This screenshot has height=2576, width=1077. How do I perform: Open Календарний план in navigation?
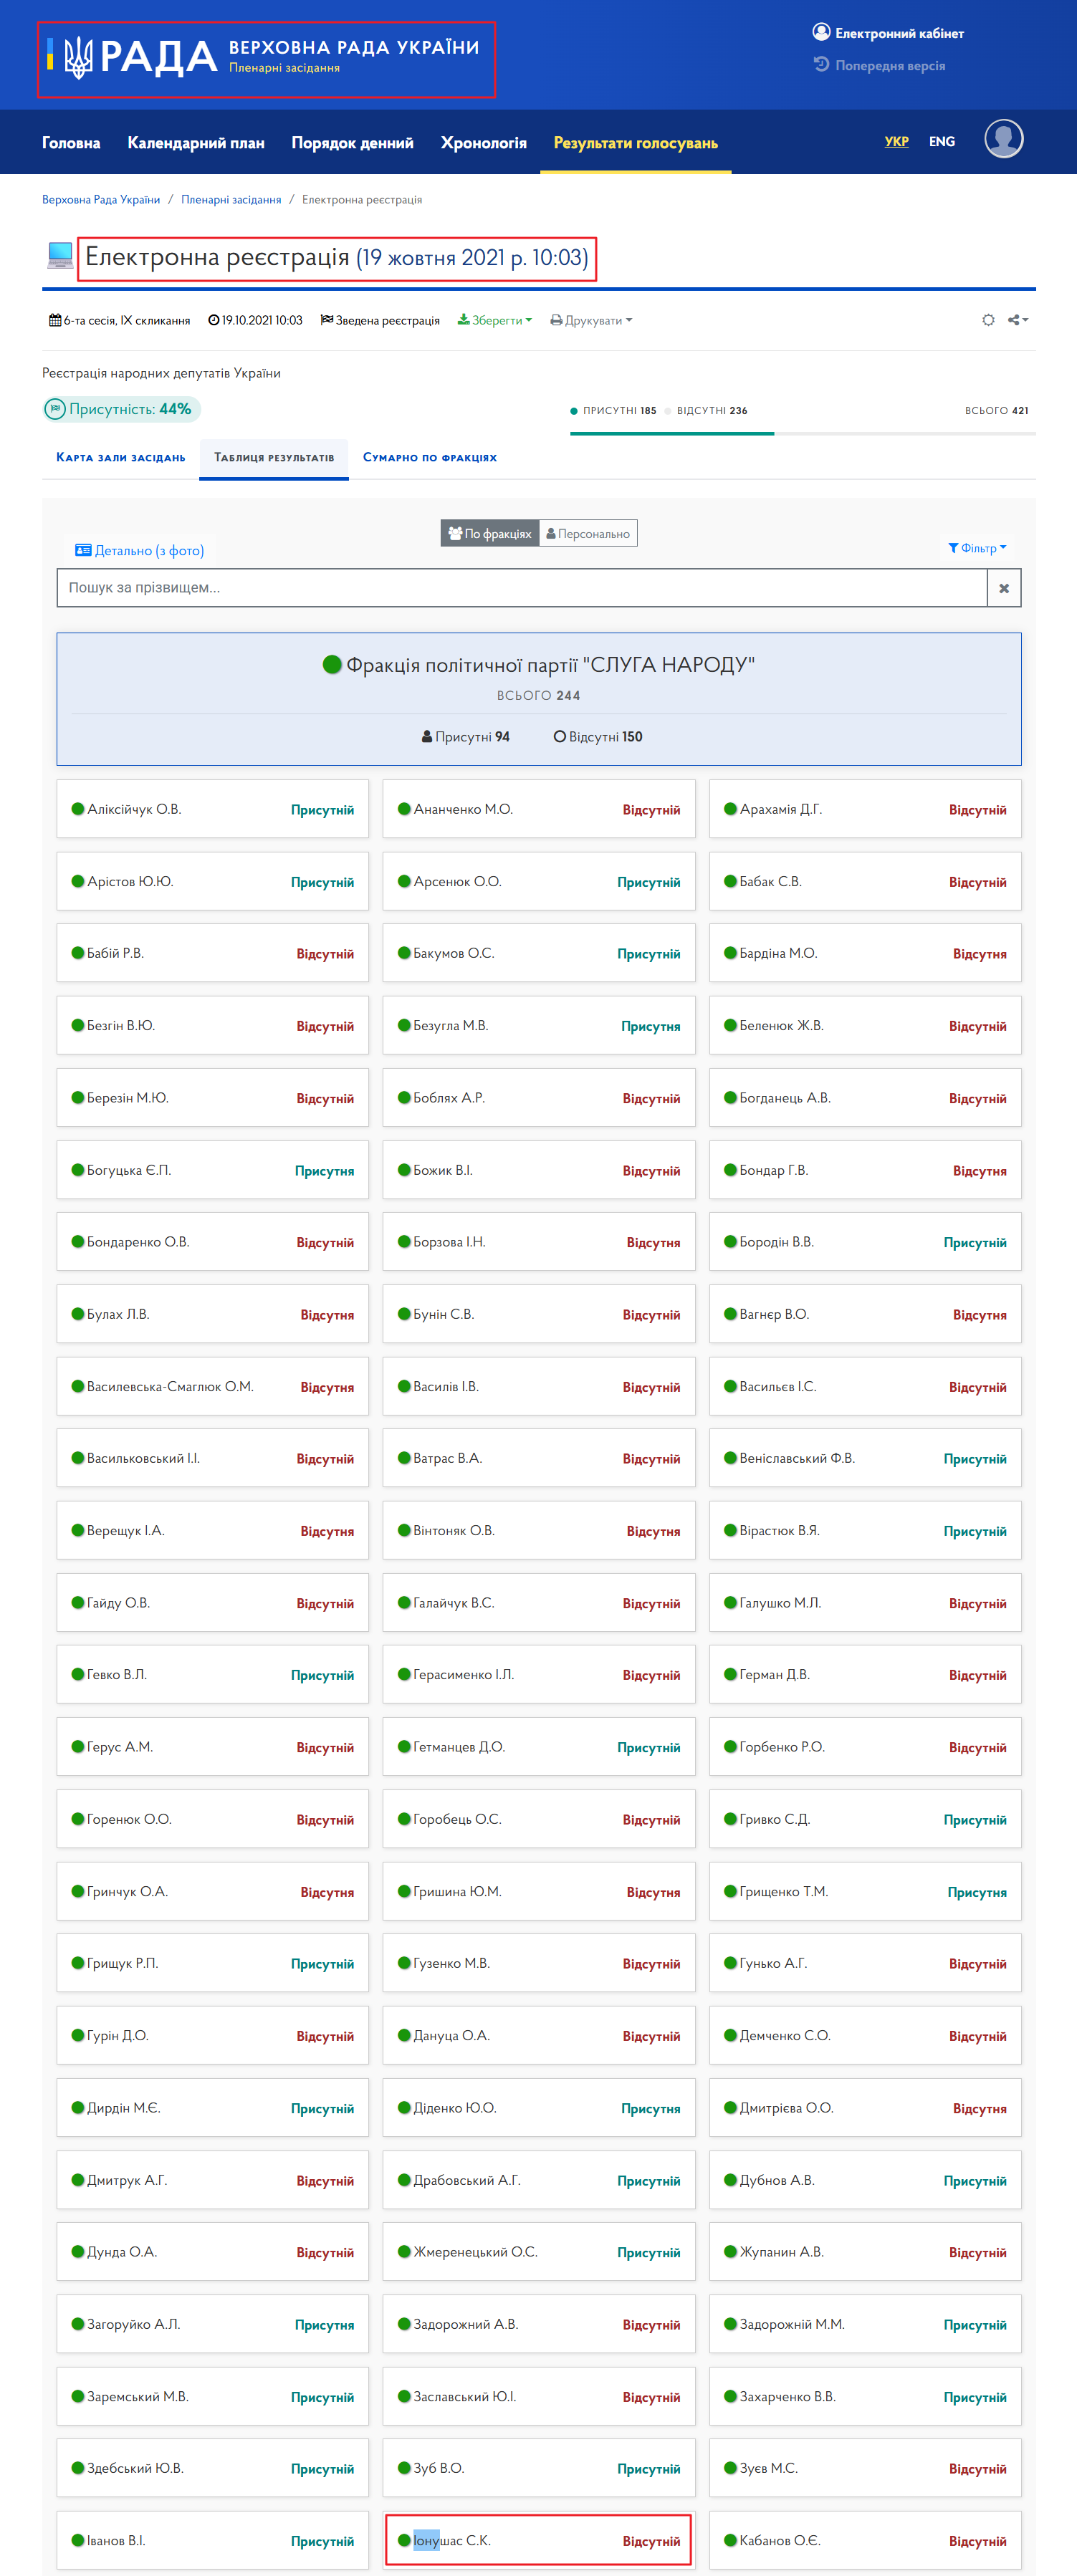point(196,143)
